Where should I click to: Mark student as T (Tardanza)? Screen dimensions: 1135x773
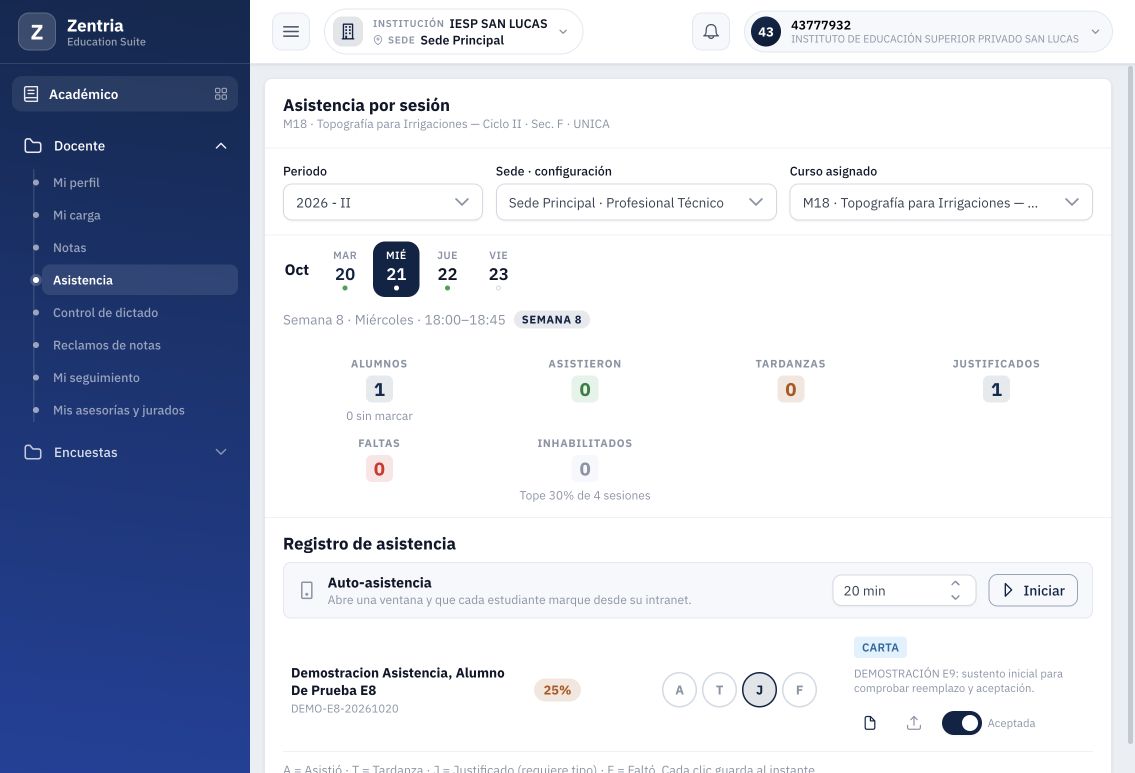[x=719, y=690]
